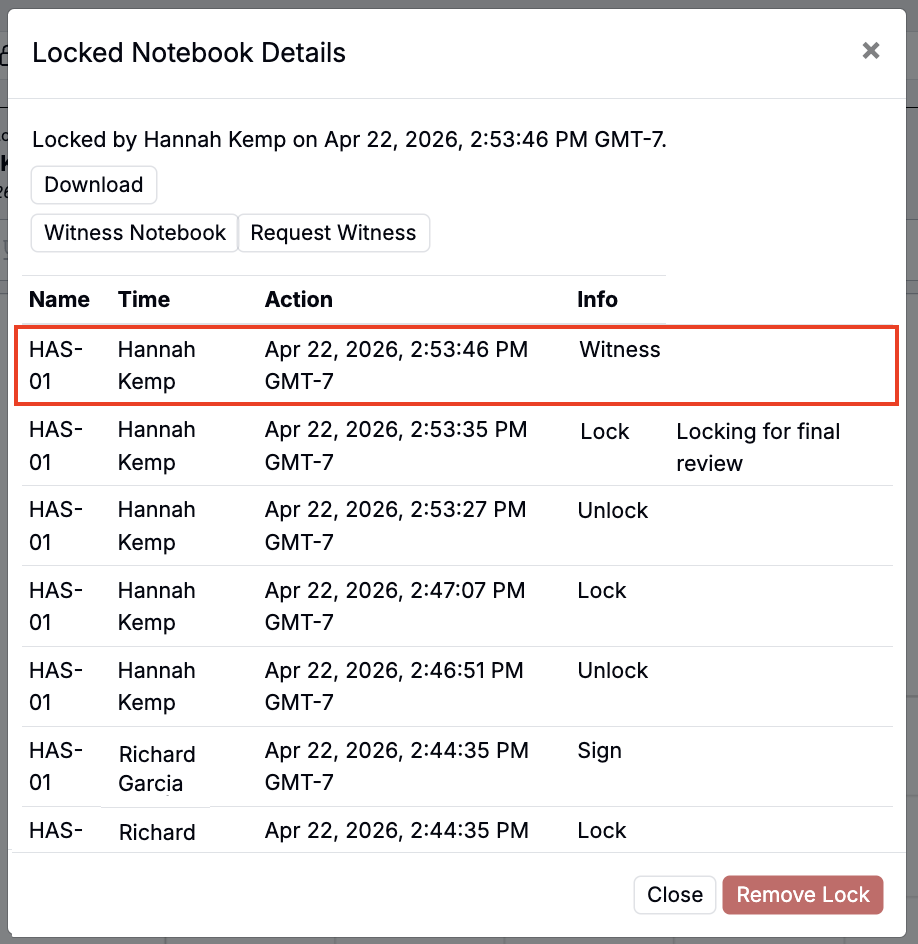The width and height of the screenshot is (918, 944).
Task: Click the Request Witness button
Action: [x=333, y=233]
